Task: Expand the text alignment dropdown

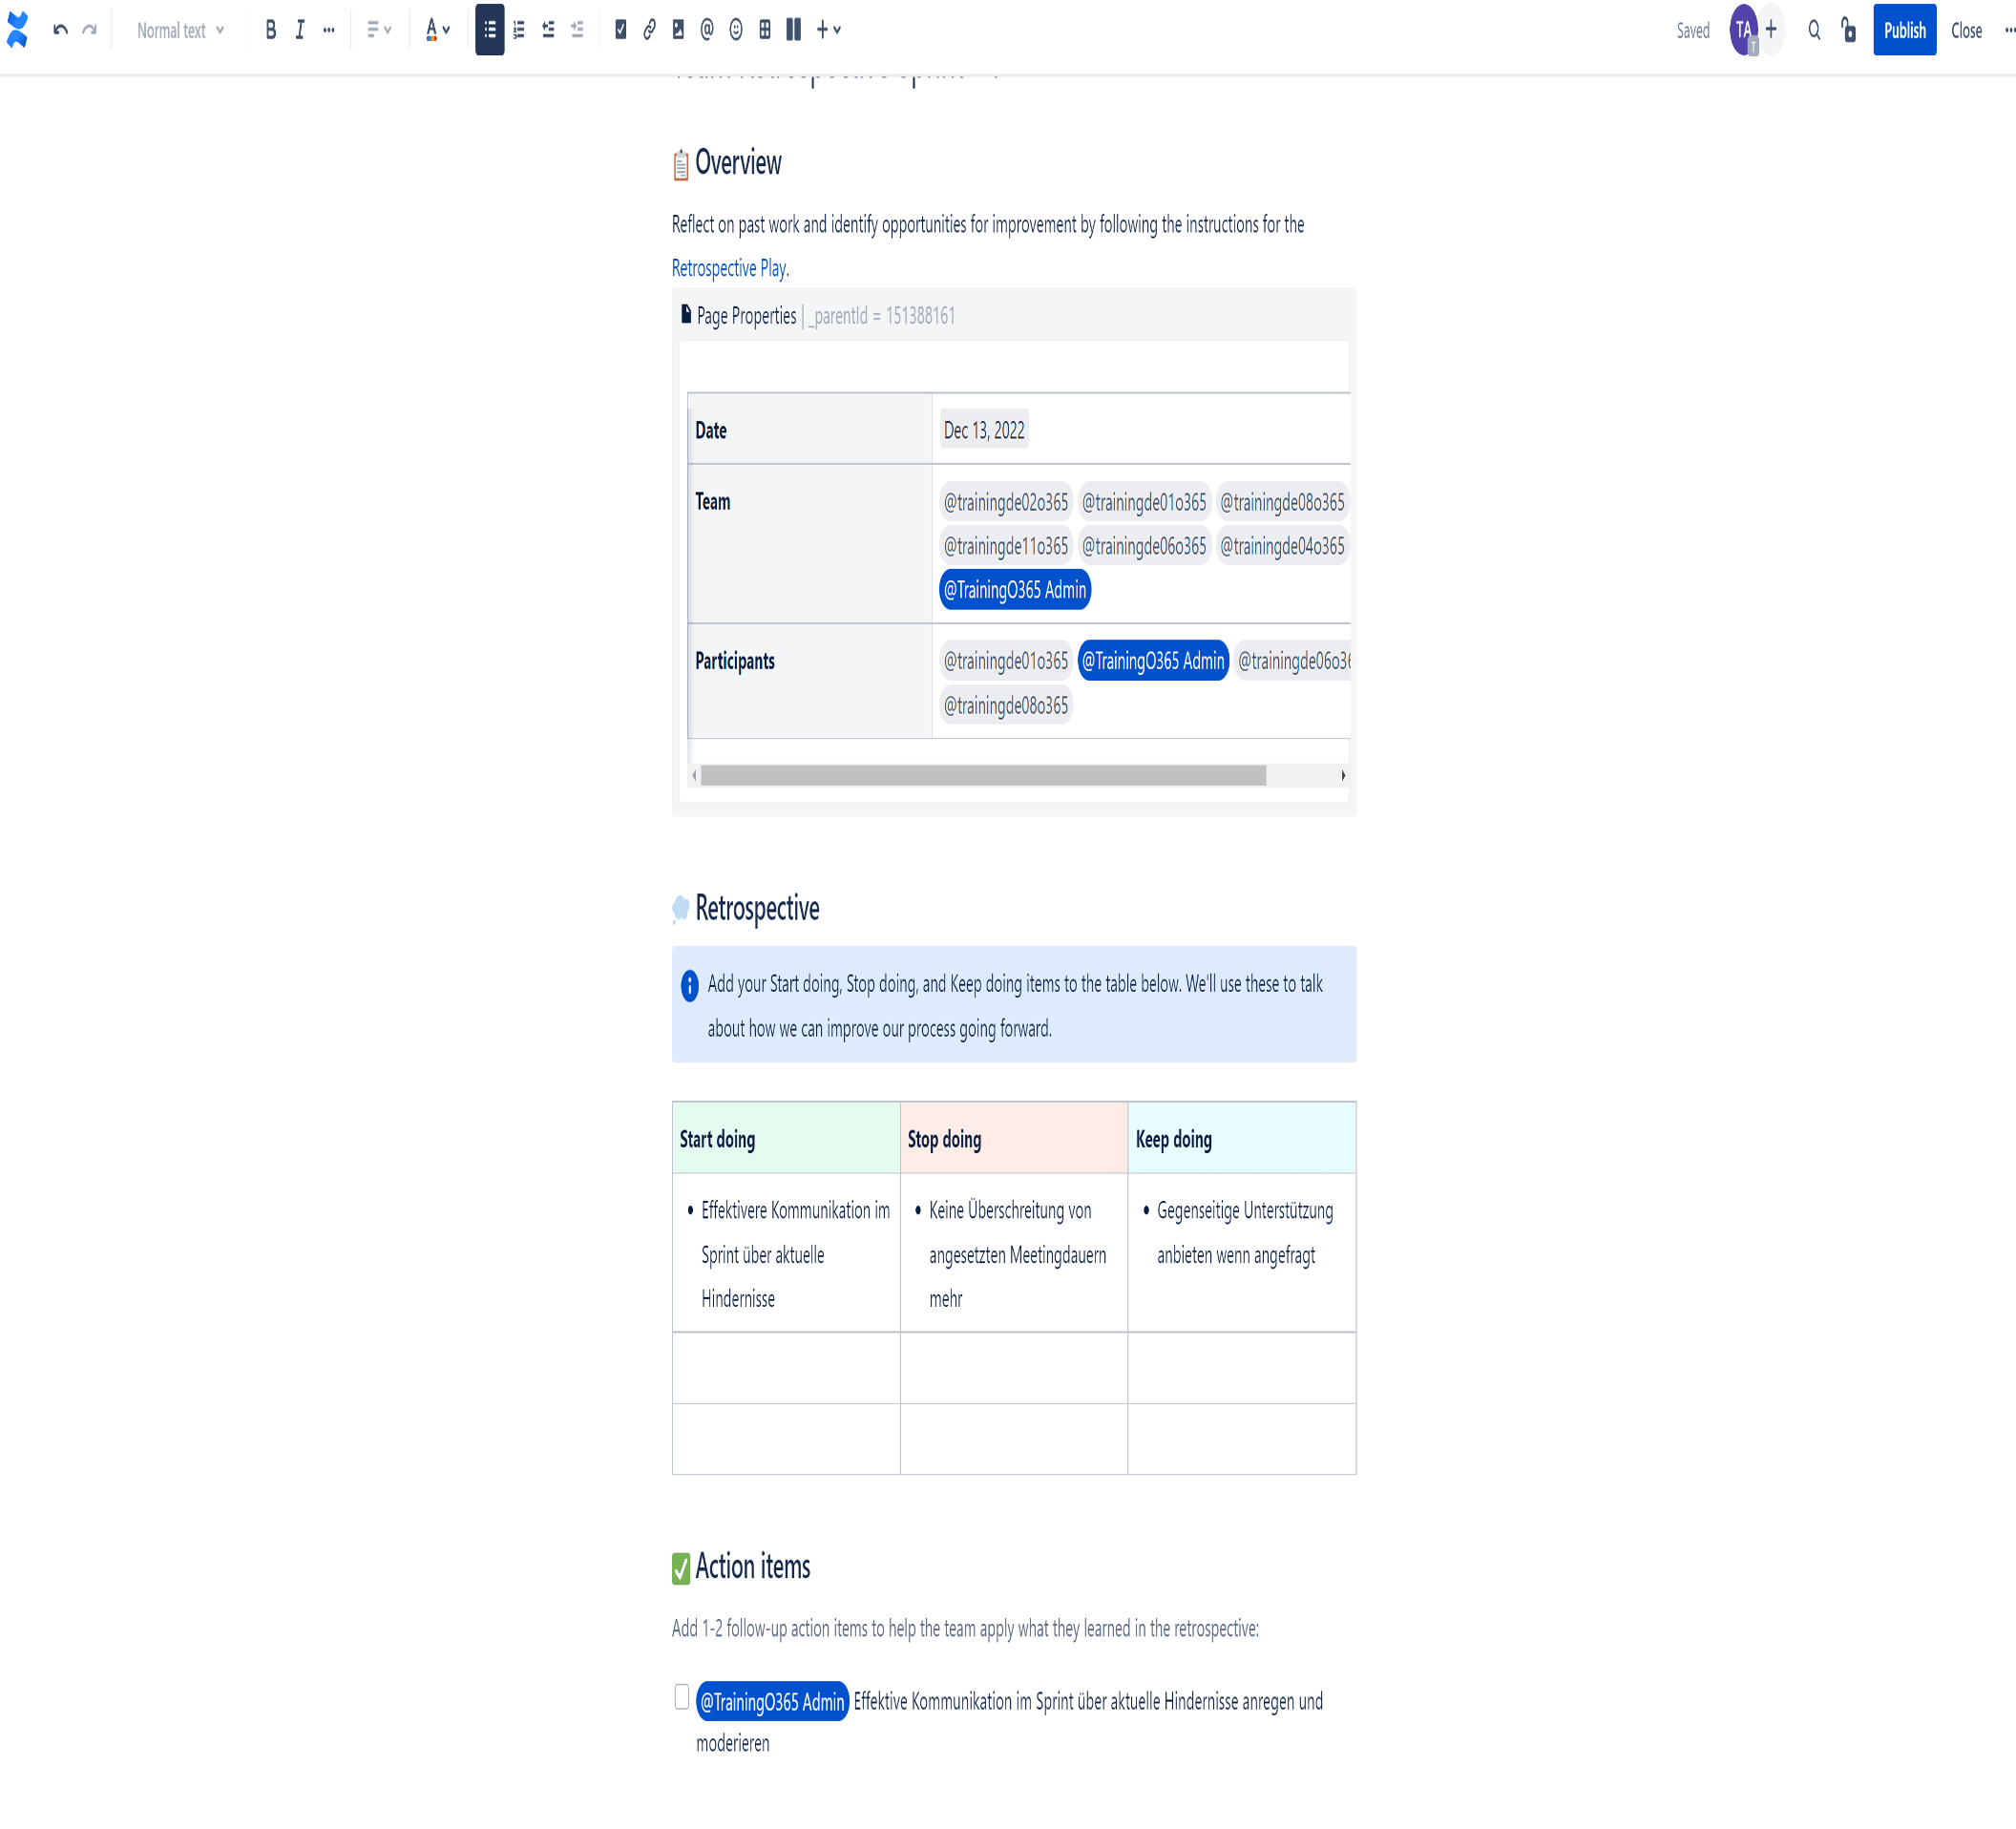Action: (378, 30)
